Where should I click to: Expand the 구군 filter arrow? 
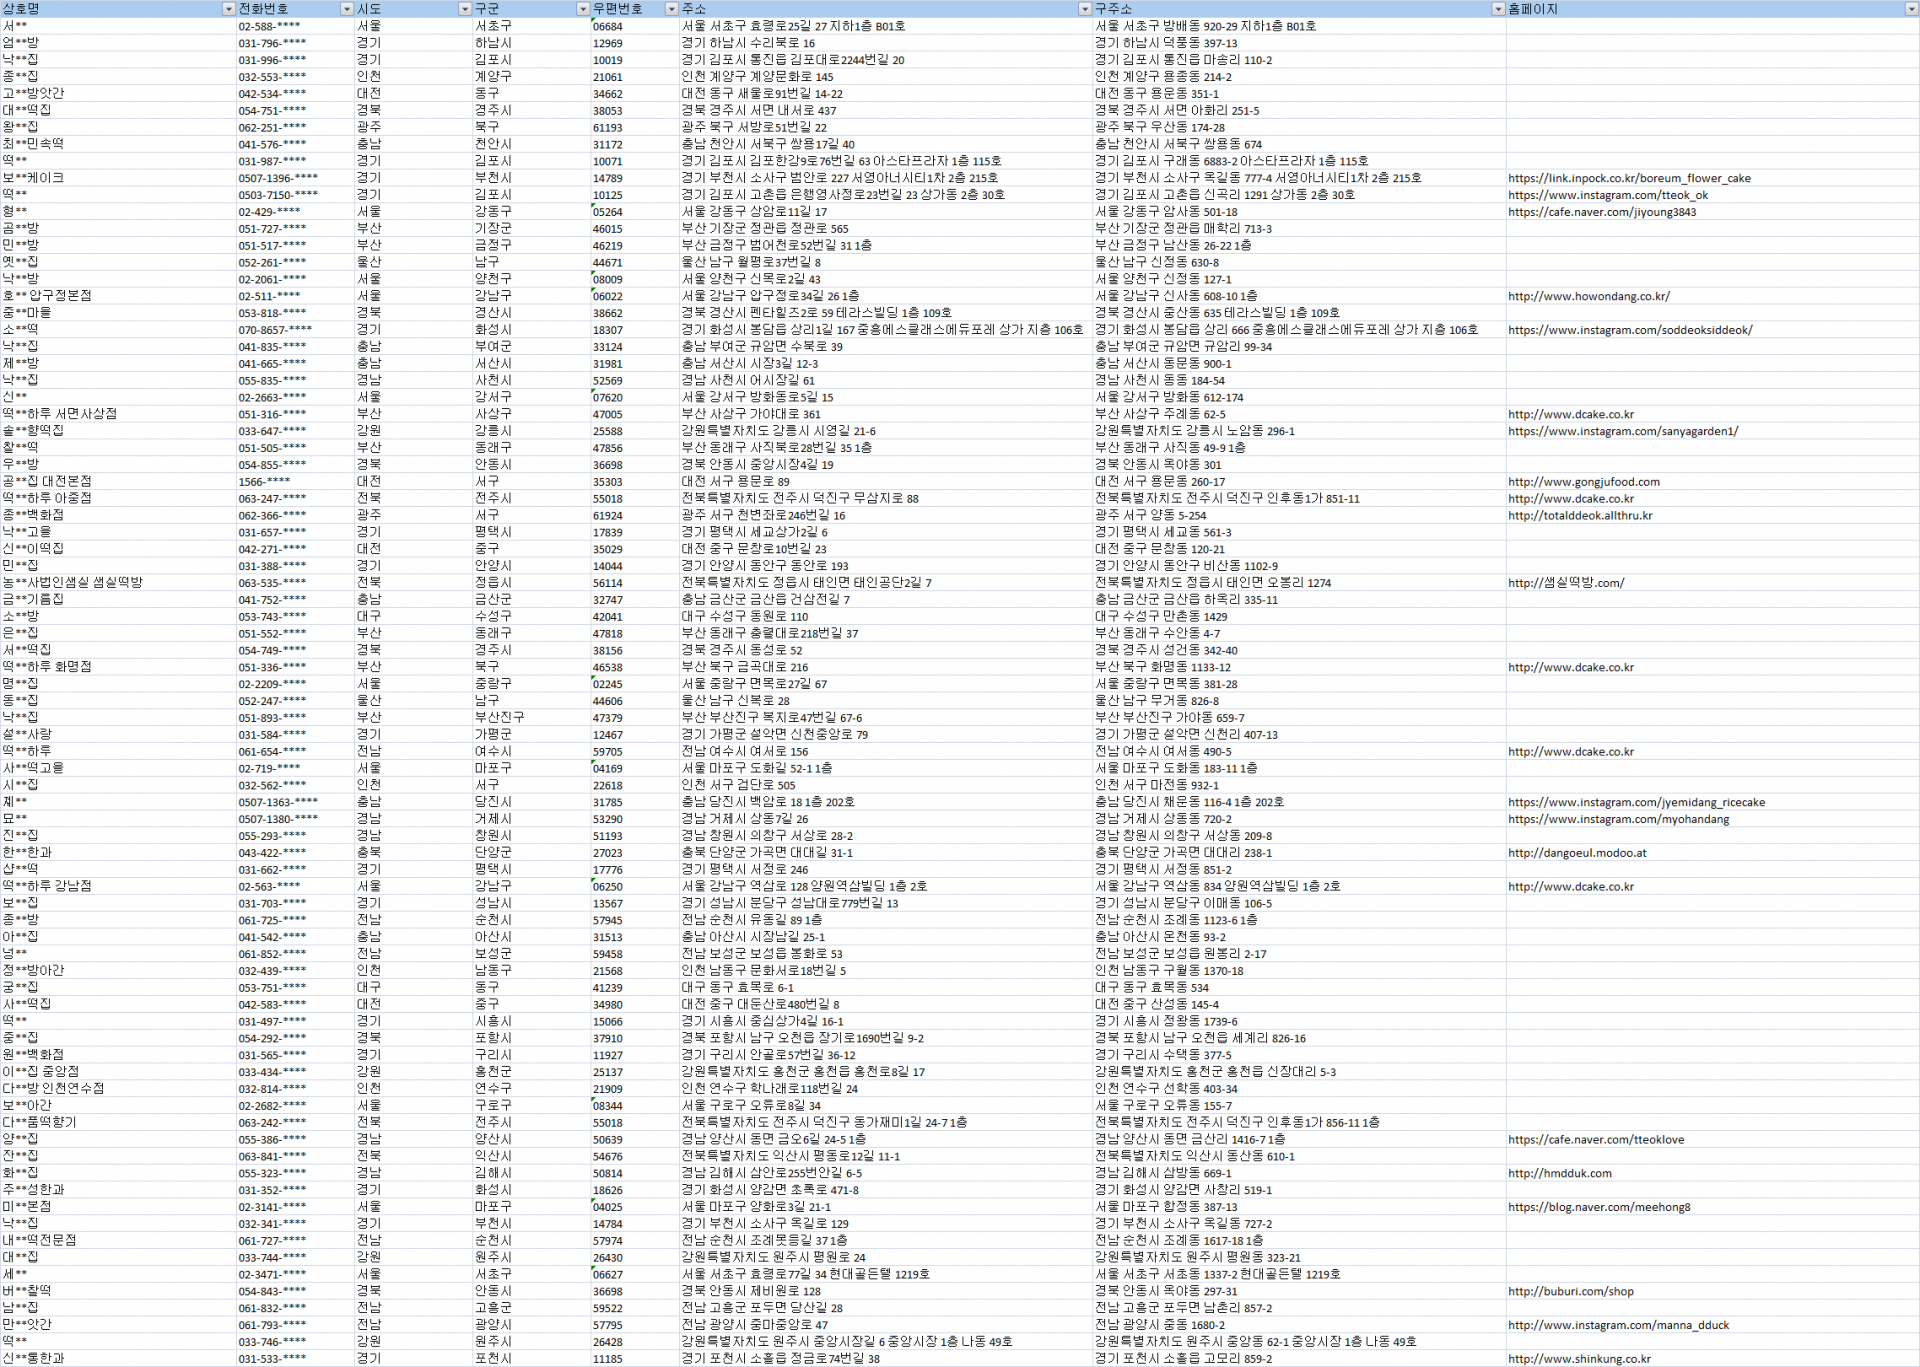[582, 9]
